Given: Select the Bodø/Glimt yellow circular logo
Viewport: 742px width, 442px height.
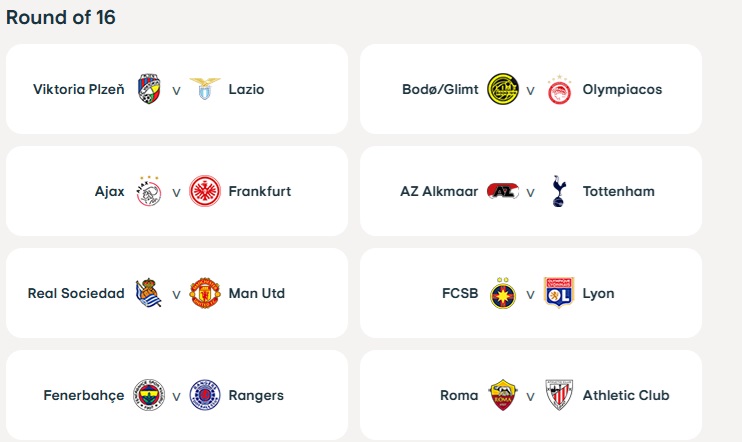Looking at the screenshot, I should 503,89.
